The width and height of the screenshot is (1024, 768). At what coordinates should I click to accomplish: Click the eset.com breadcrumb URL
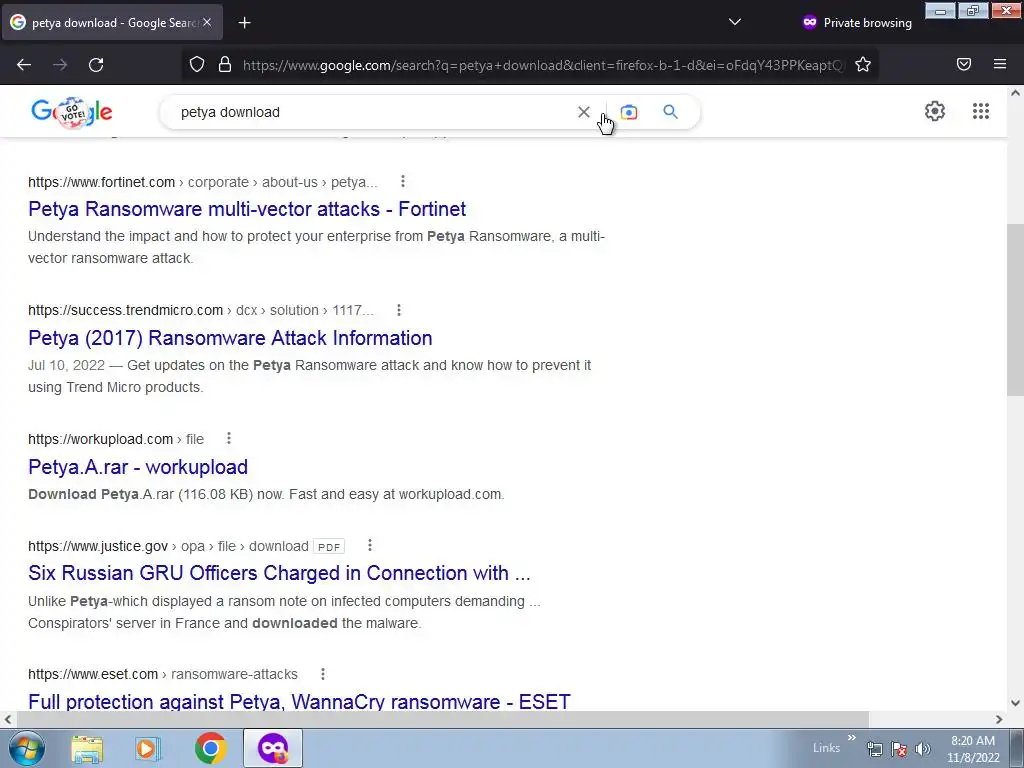(163, 674)
